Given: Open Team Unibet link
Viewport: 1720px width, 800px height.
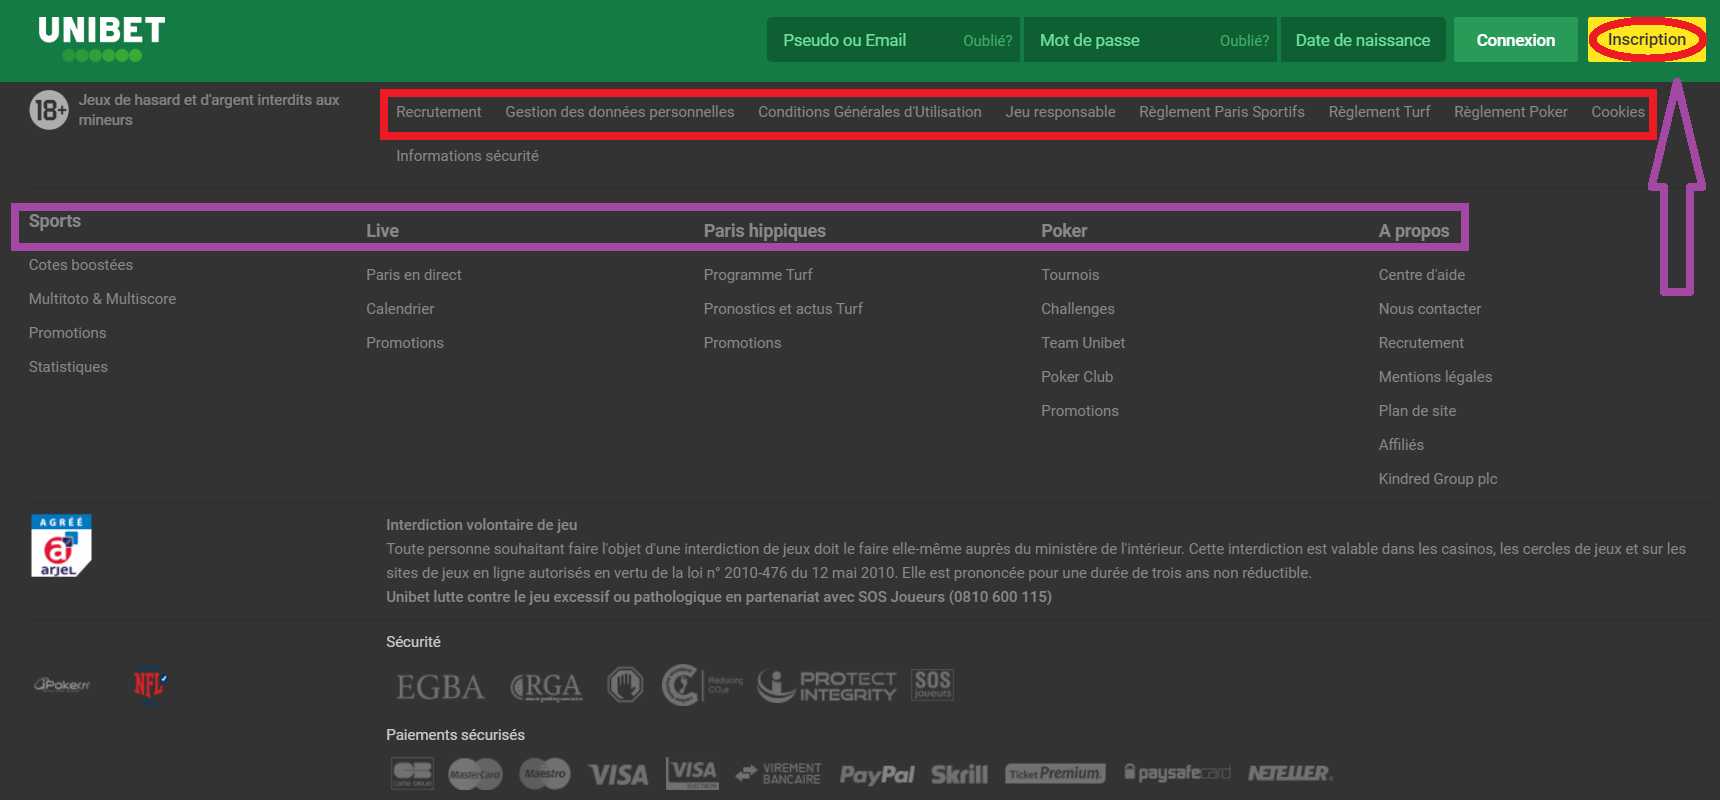Looking at the screenshot, I should click(x=1083, y=343).
